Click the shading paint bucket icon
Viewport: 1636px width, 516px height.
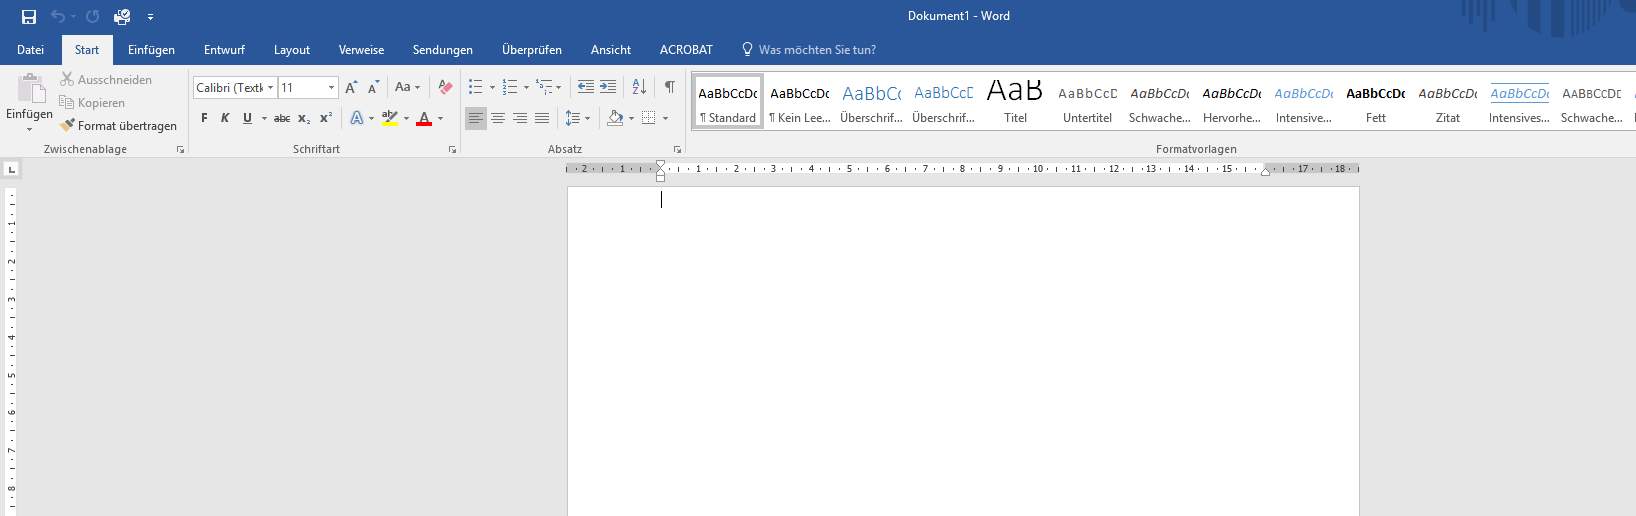pyautogui.click(x=615, y=118)
